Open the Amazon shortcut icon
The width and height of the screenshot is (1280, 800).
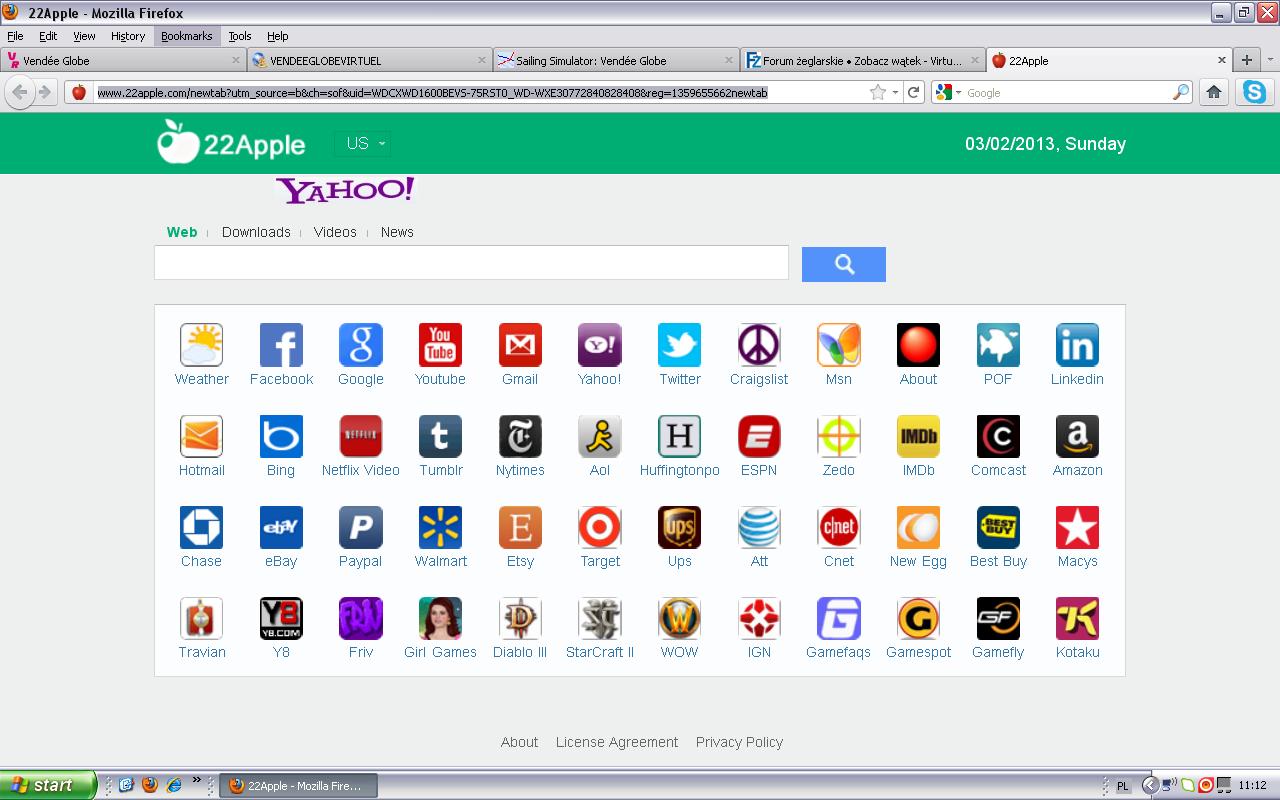click(1077, 436)
